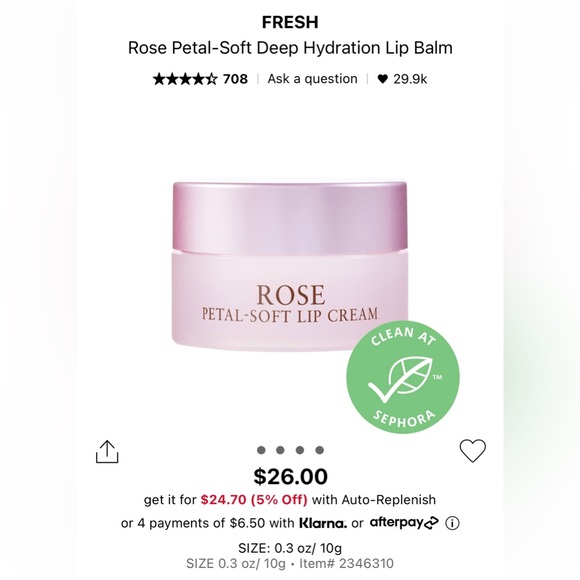
Task: Click the afterpay logo
Action: pyautogui.click(x=404, y=523)
